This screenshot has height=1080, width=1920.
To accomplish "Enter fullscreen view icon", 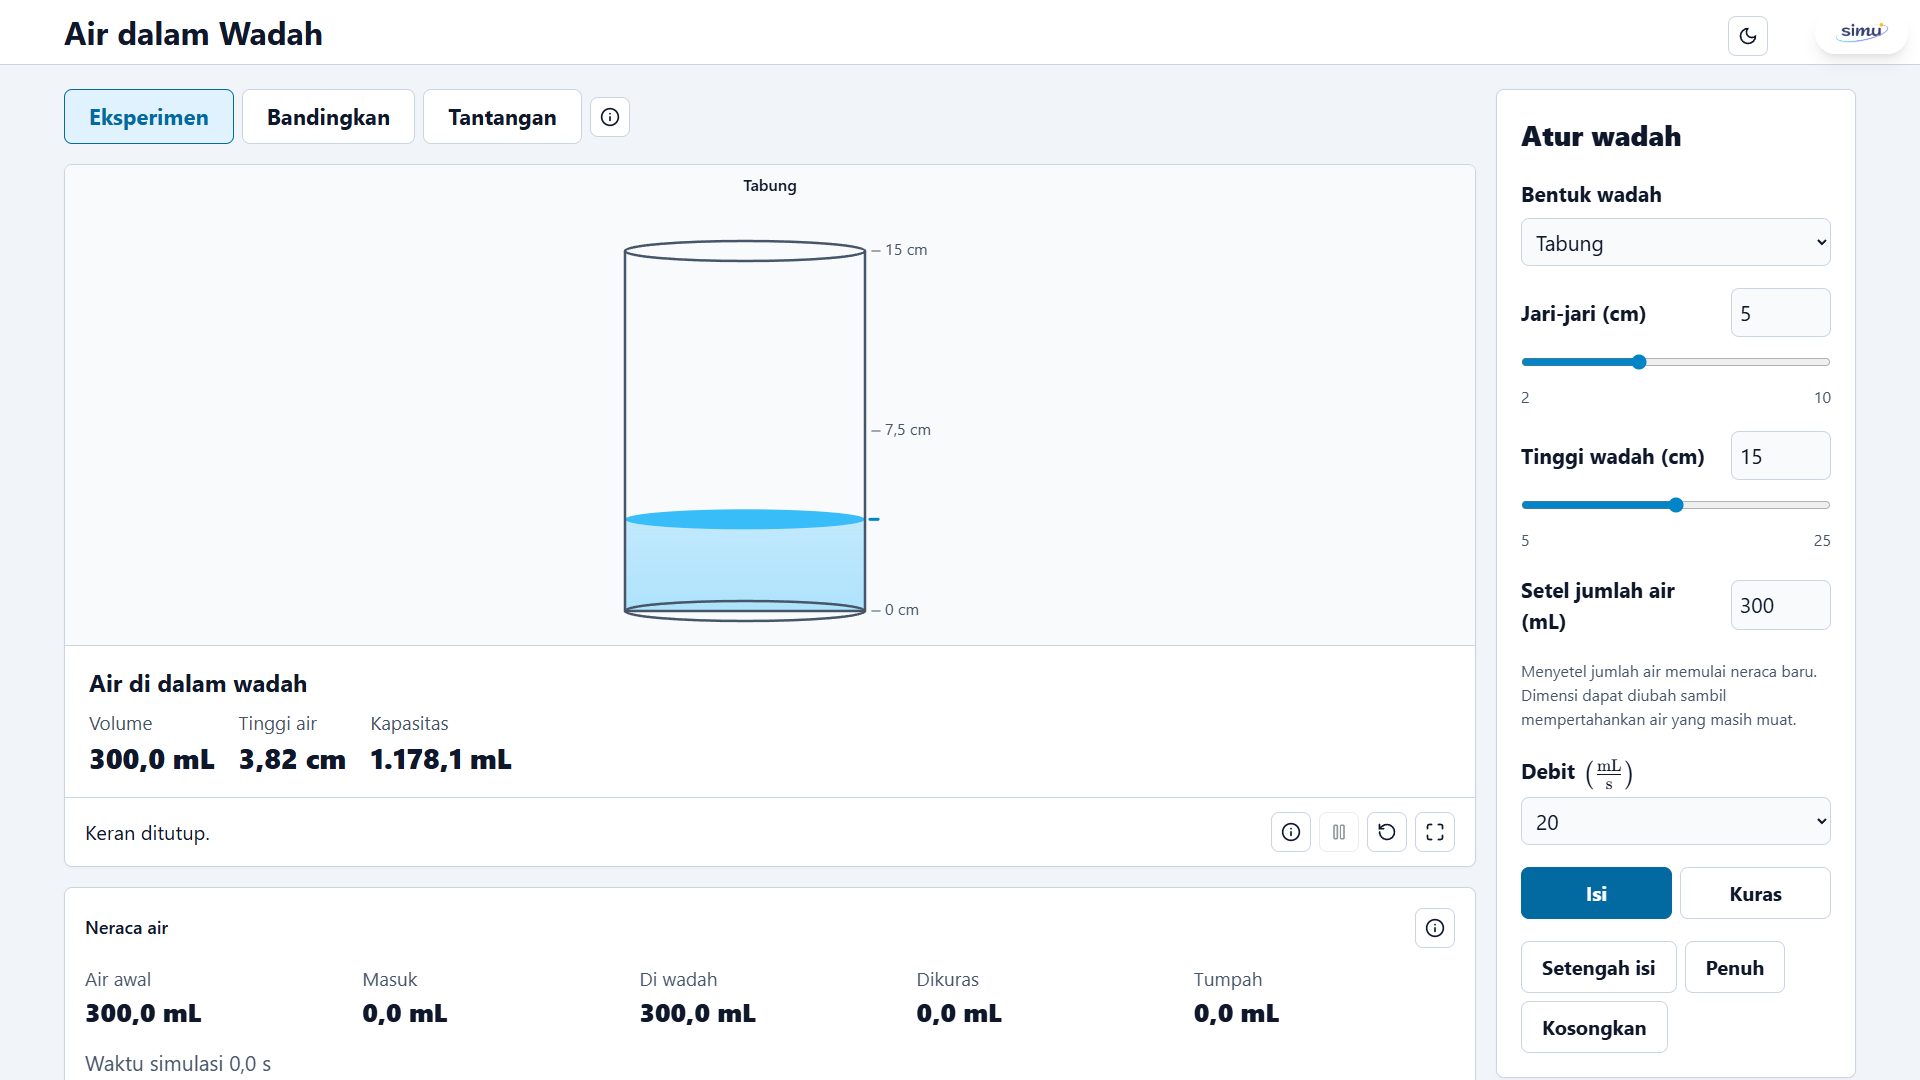I will tap(1435, 832).
